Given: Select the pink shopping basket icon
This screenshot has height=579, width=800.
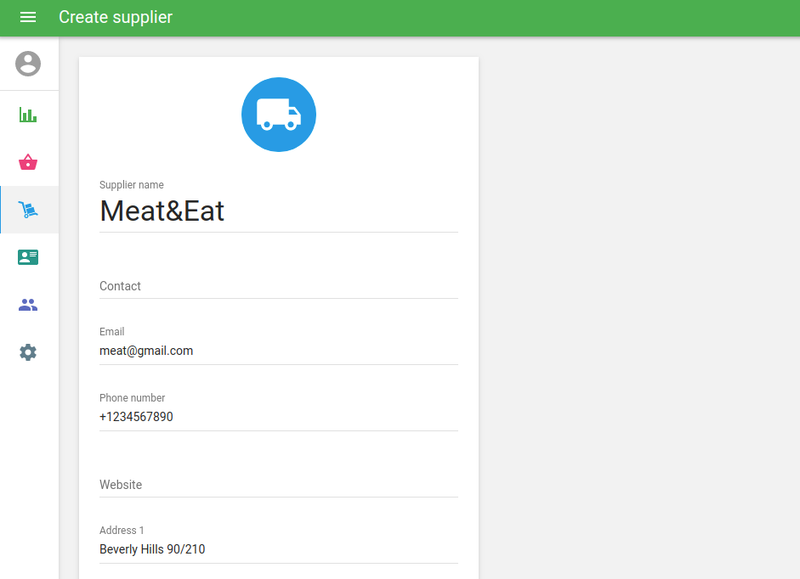Looking at the screenshot, I should click(28, 162).
